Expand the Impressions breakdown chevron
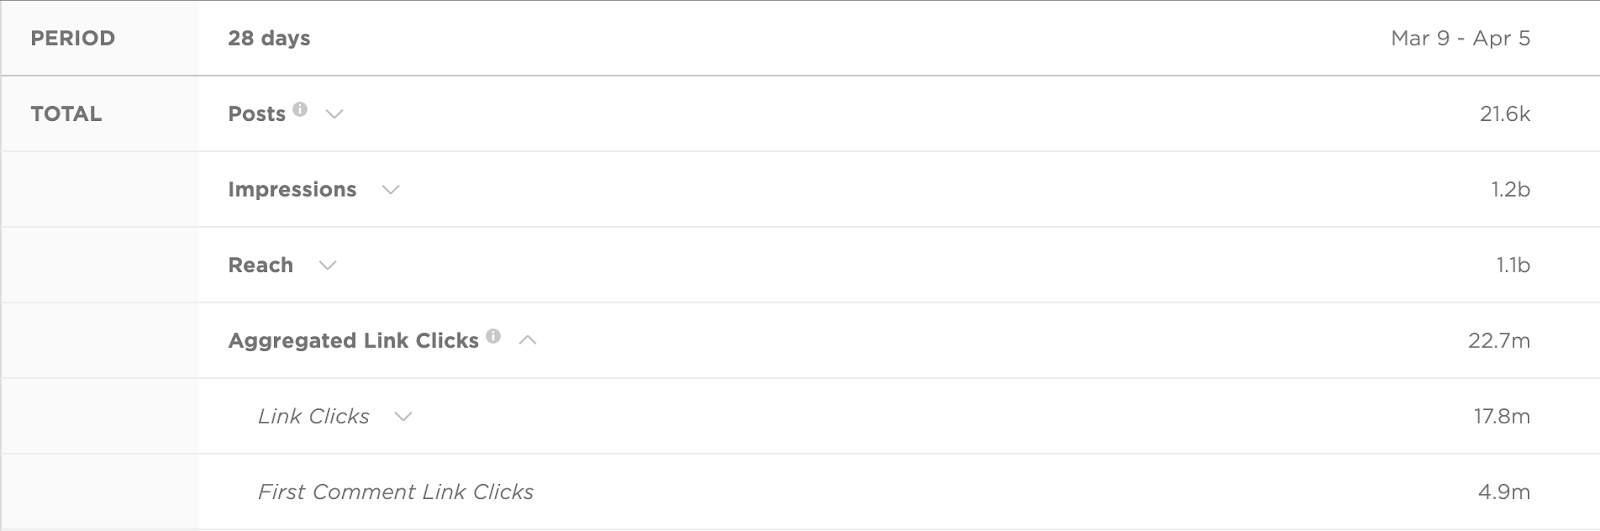The width and height of the screenshot is (1600, 531). pos(391,189)
